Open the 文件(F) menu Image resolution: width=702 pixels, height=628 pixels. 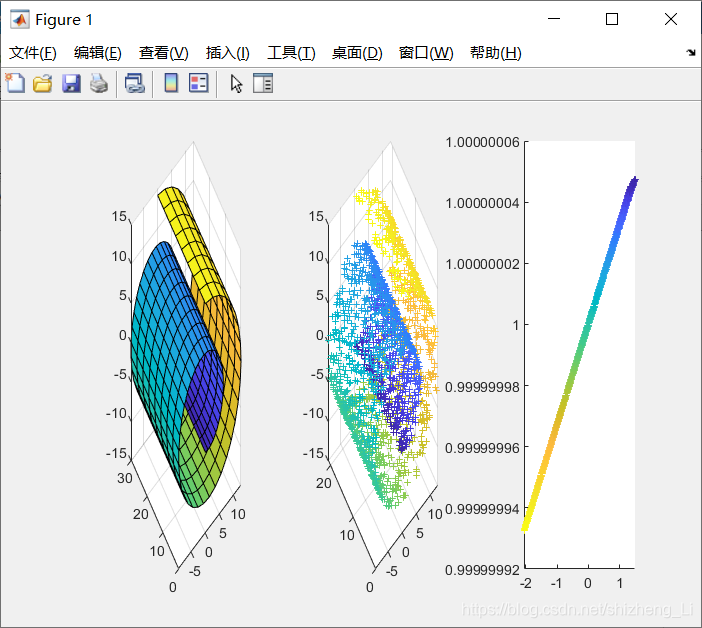click(x=33, y=53)
